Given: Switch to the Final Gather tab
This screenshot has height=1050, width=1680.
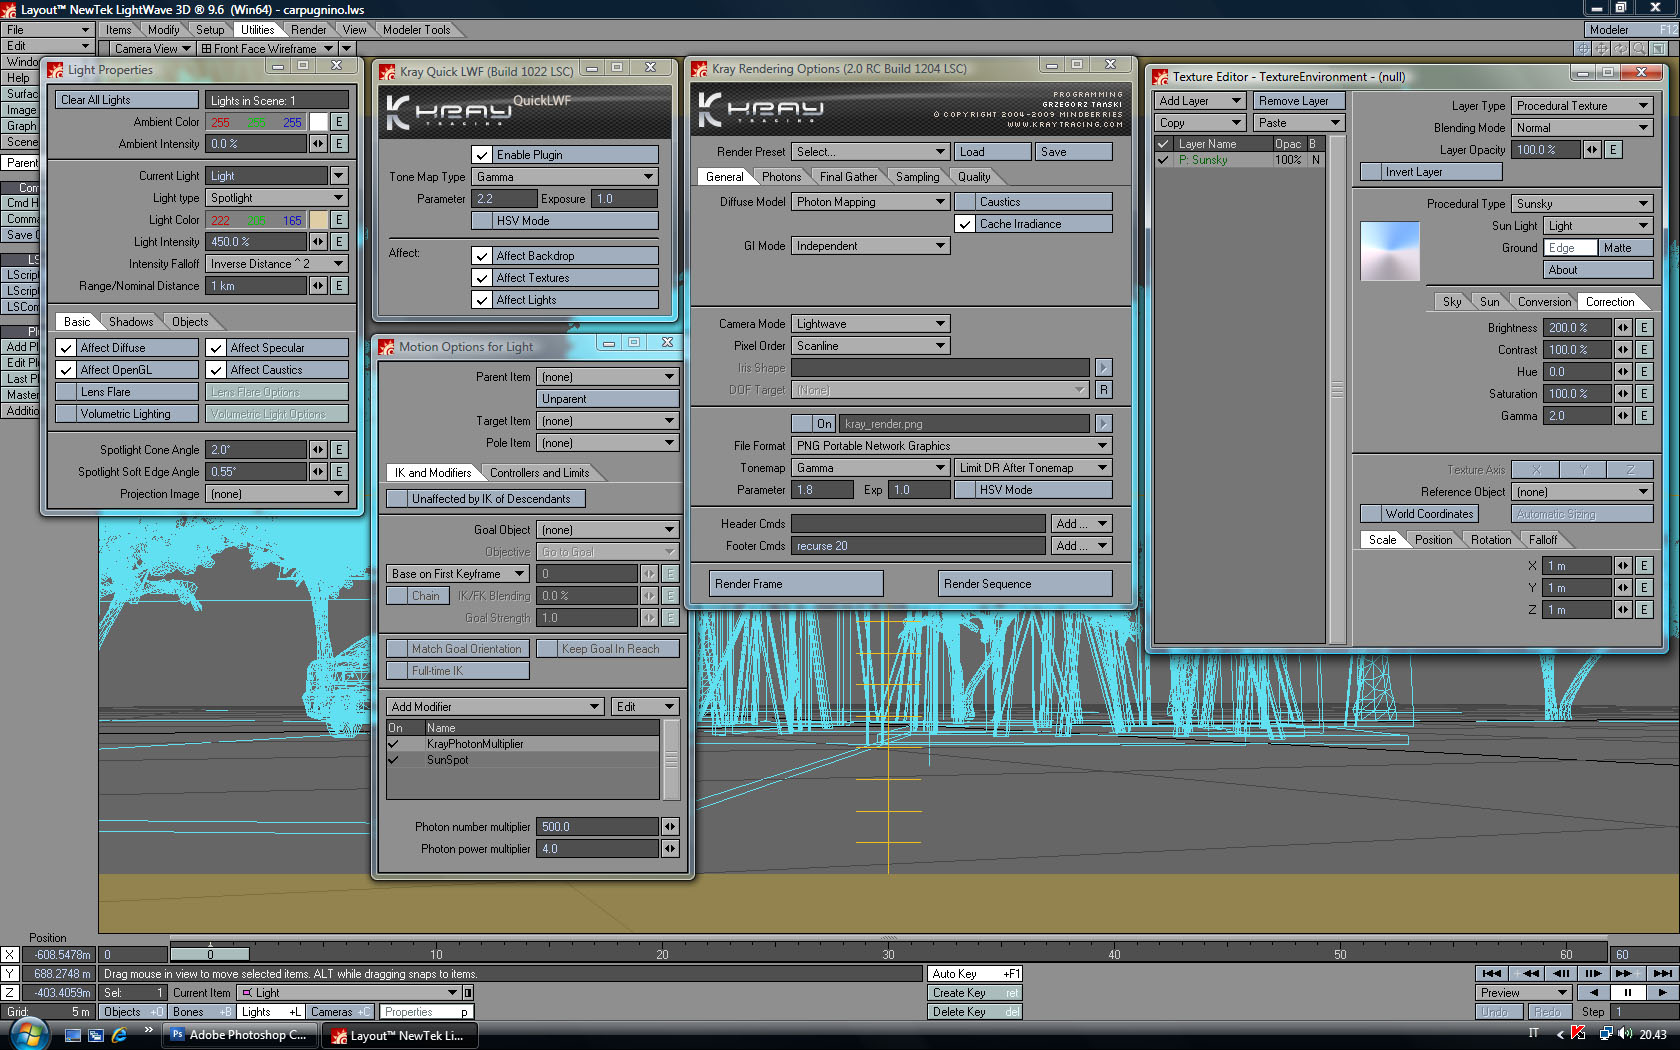Looking at the screenshot, I should [x=848, y=177].
